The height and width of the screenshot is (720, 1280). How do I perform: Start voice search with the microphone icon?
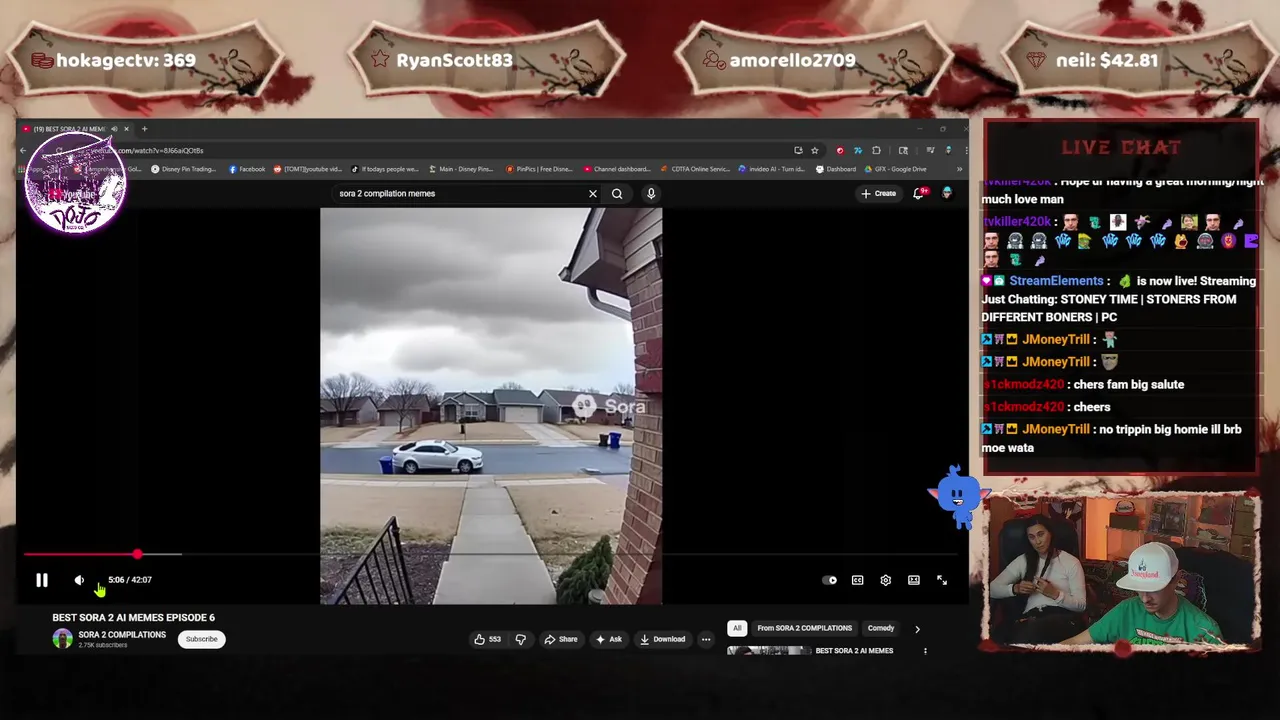(651, 194)
